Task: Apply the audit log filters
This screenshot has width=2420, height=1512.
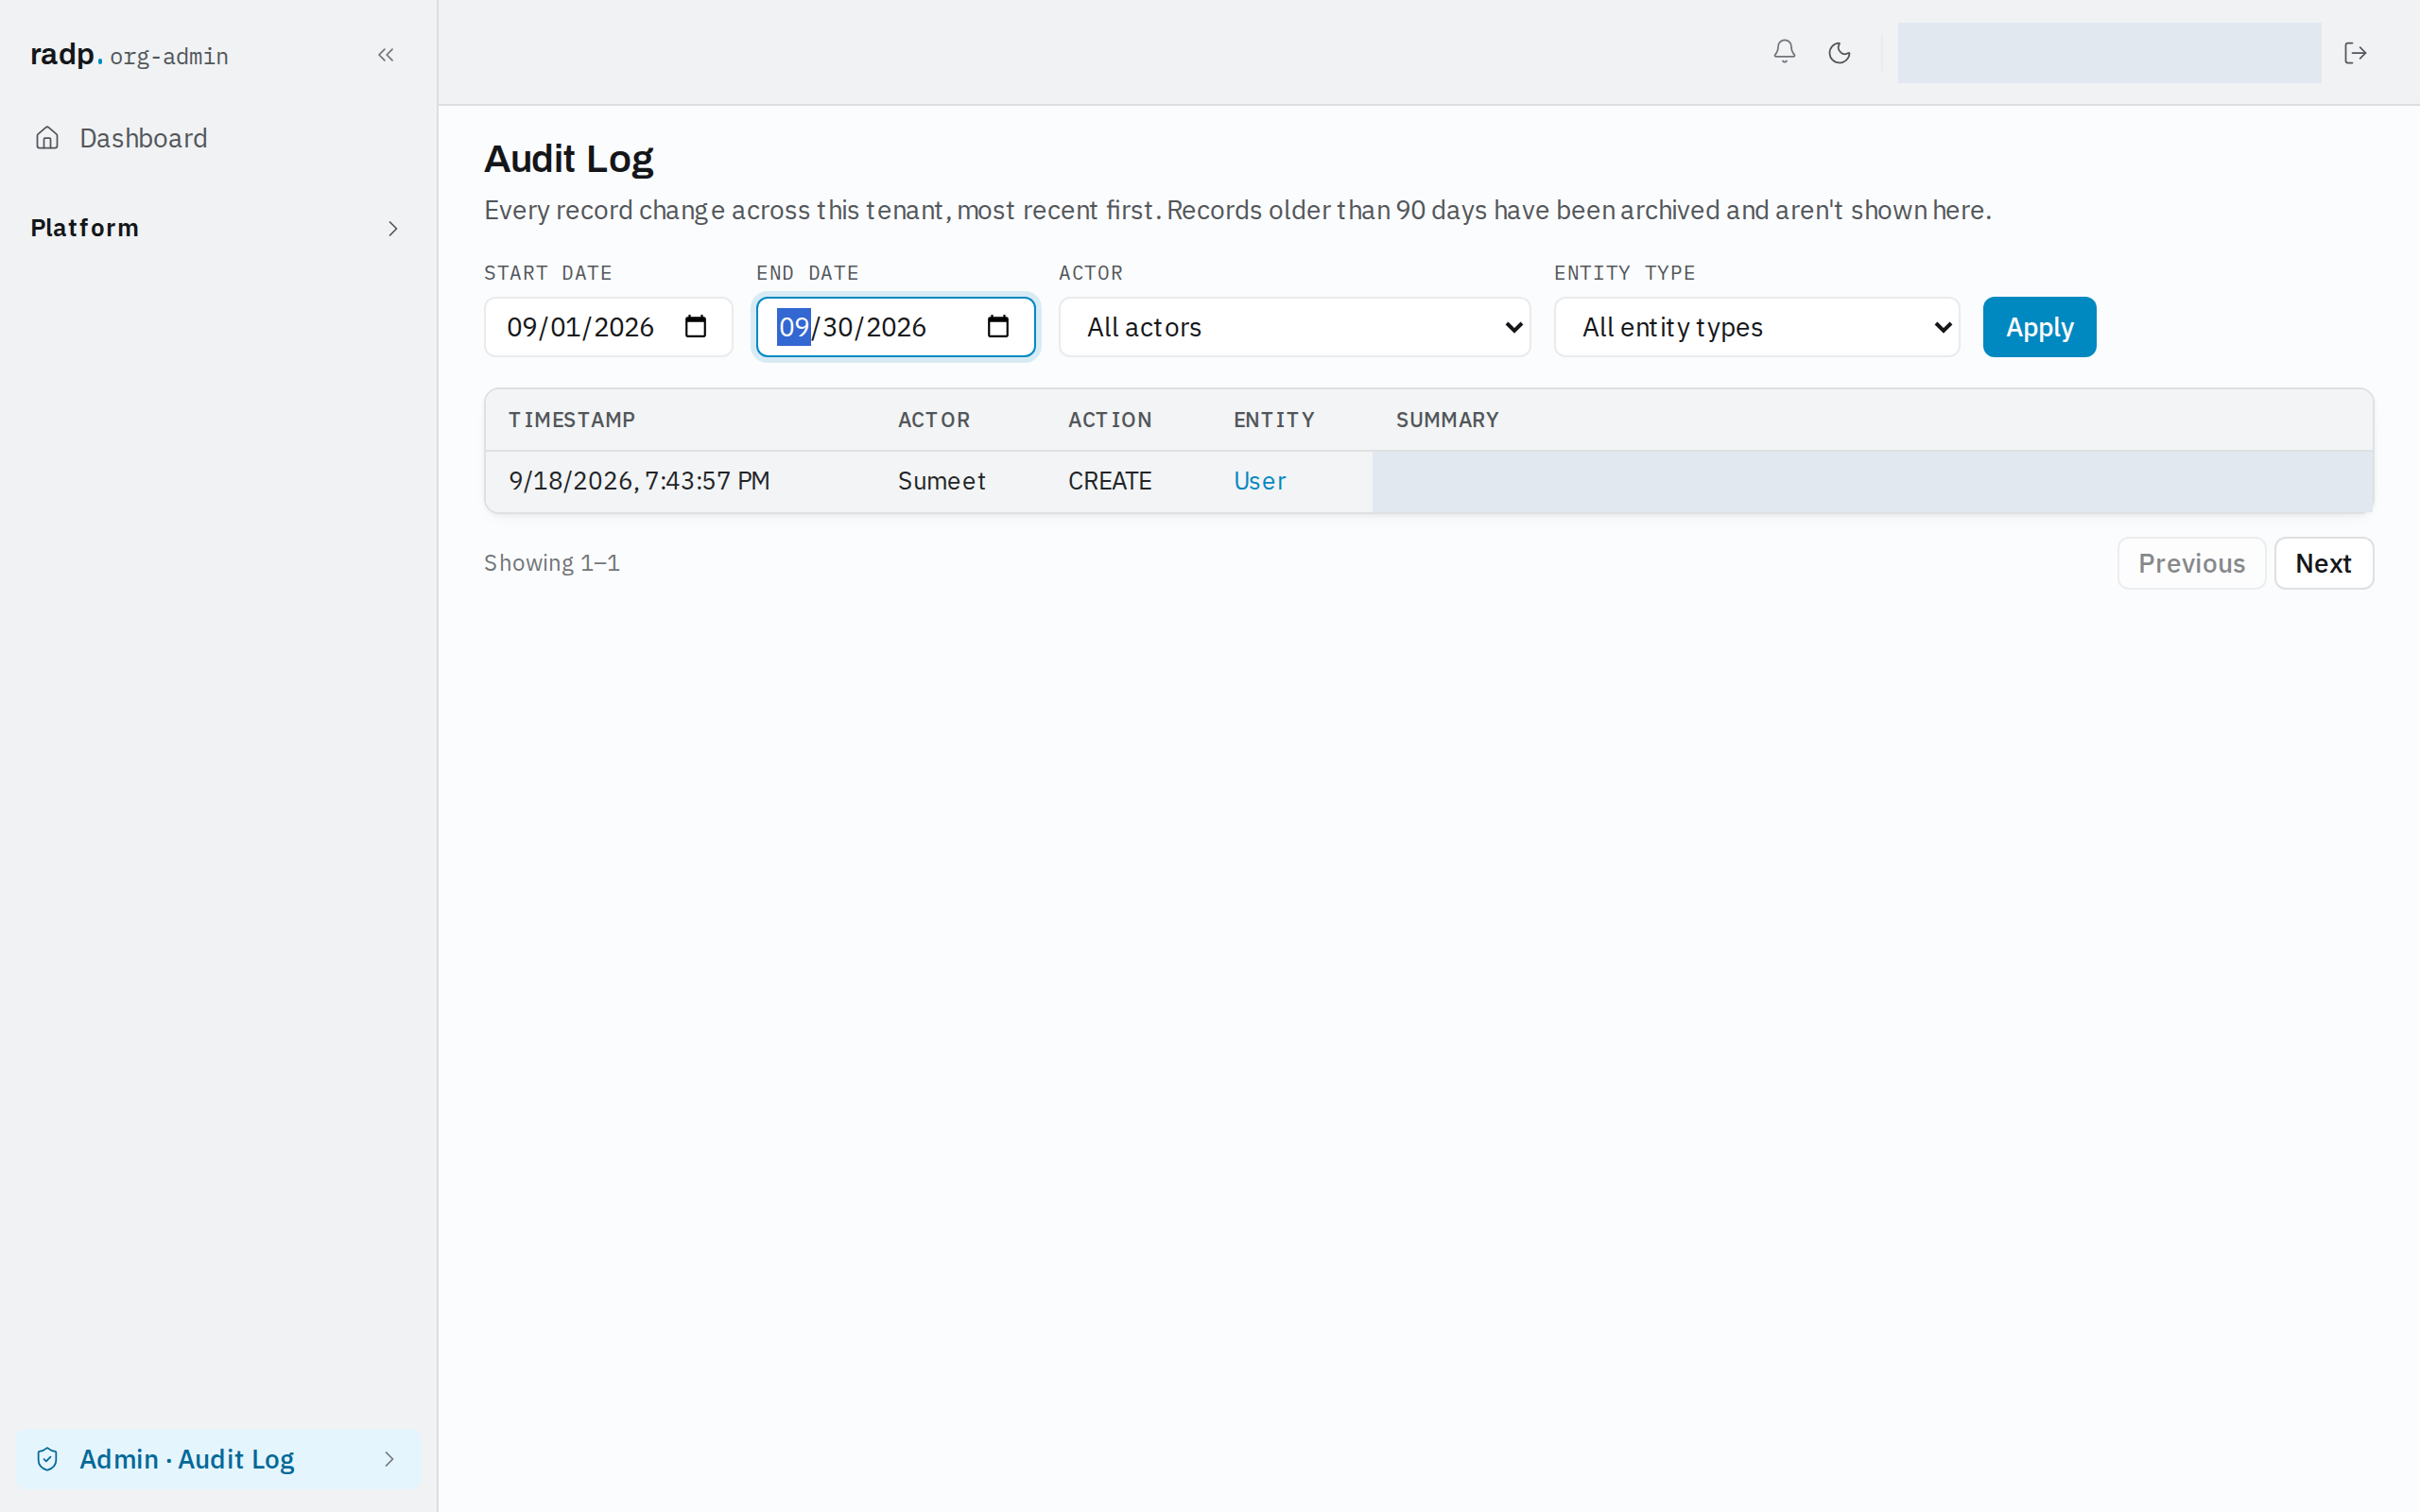Action: (2039, 327)
